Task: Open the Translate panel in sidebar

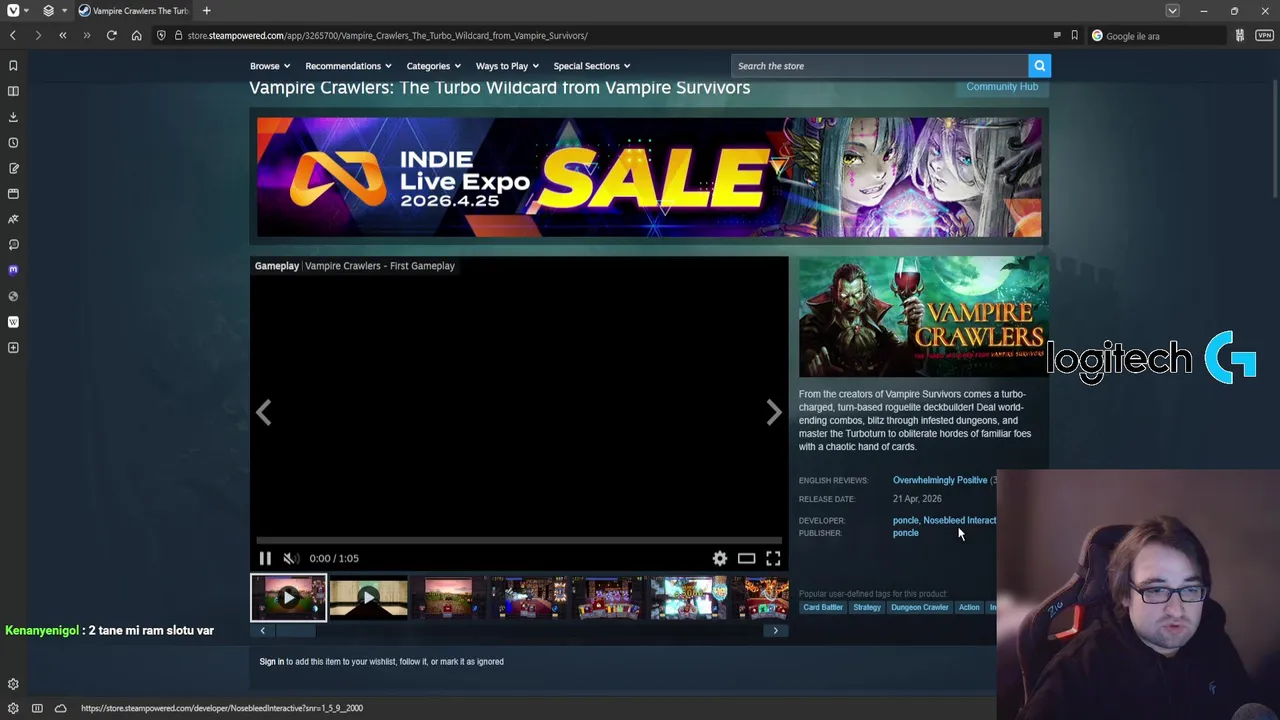Action: pos(13,219)
